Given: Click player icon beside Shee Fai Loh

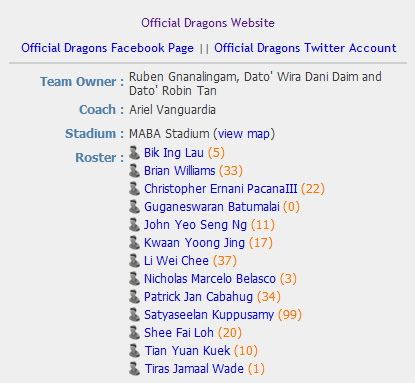Looking at the screenshot, I should tap(134, 333).
